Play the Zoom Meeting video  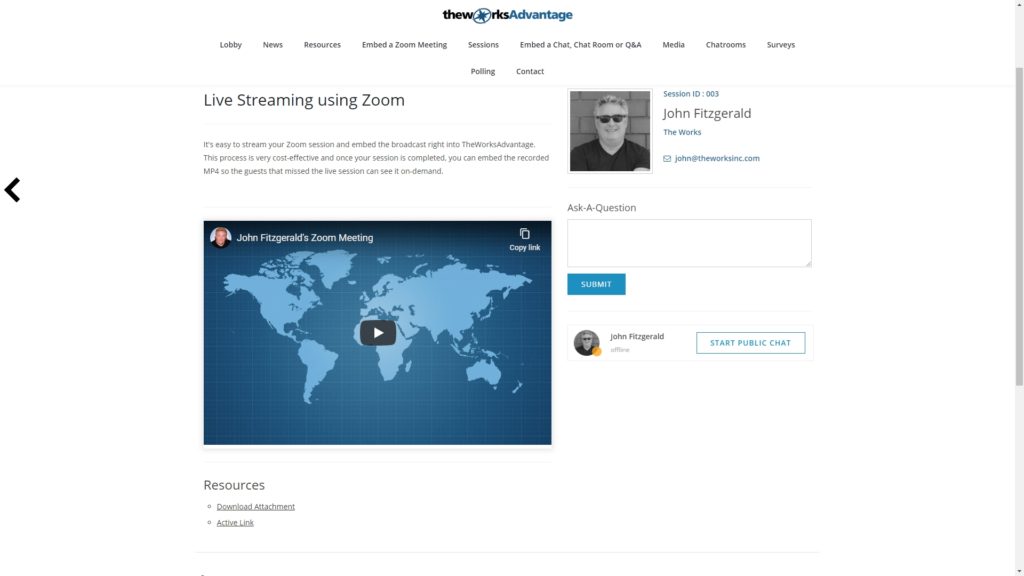[377, 332]
